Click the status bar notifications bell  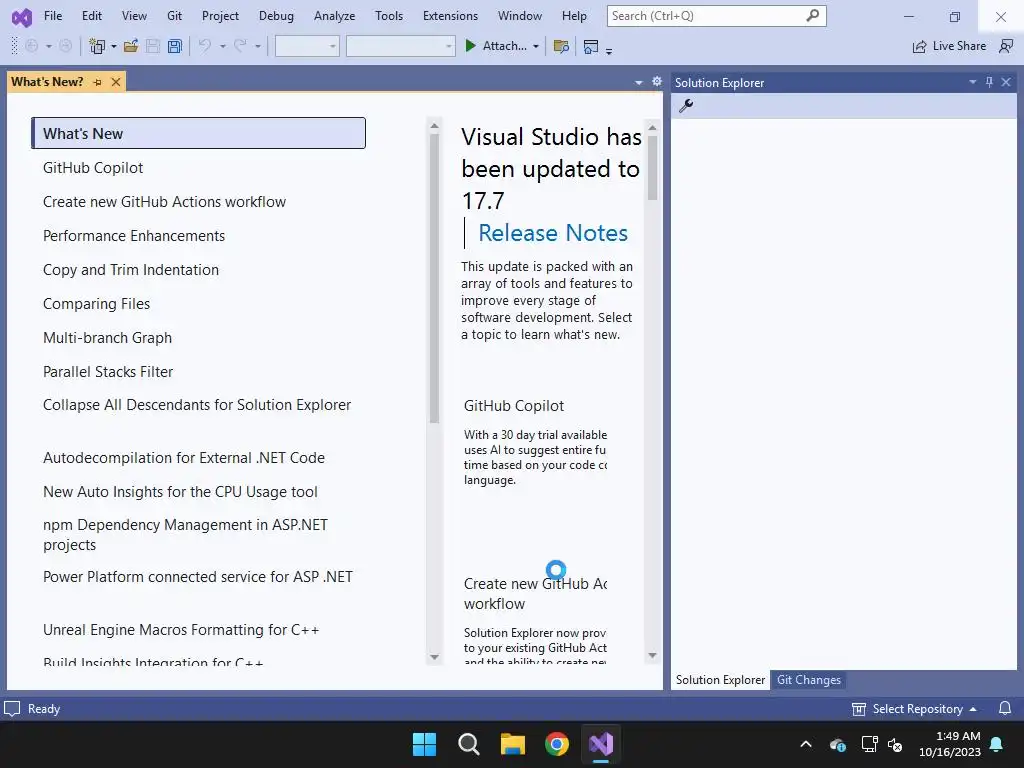(1005, 709)
